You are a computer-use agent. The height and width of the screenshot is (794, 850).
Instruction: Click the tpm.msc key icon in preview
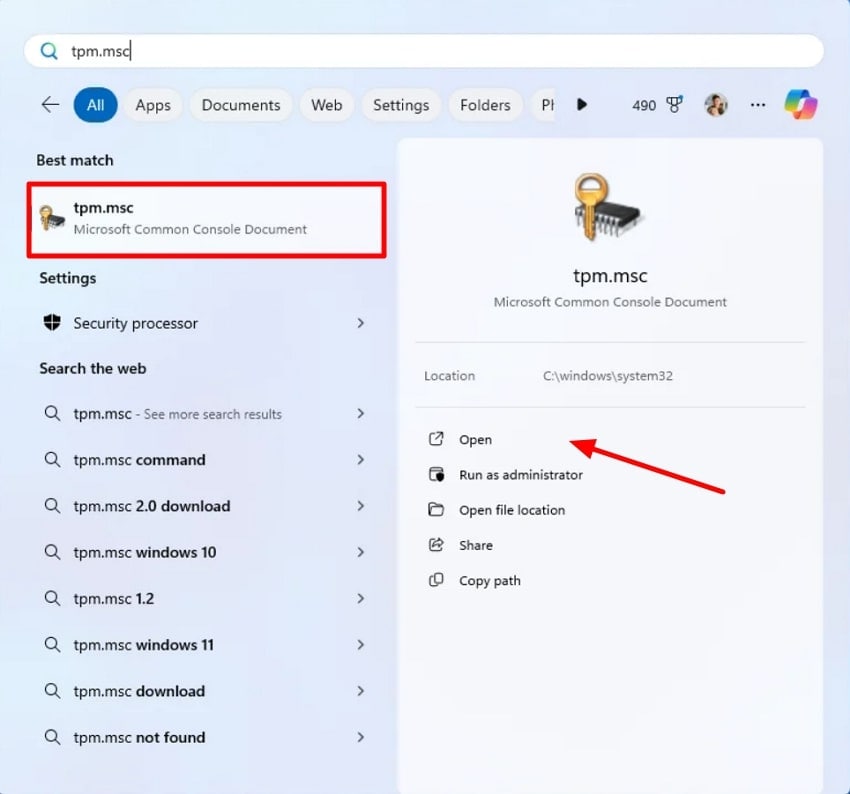click(609, 207)
